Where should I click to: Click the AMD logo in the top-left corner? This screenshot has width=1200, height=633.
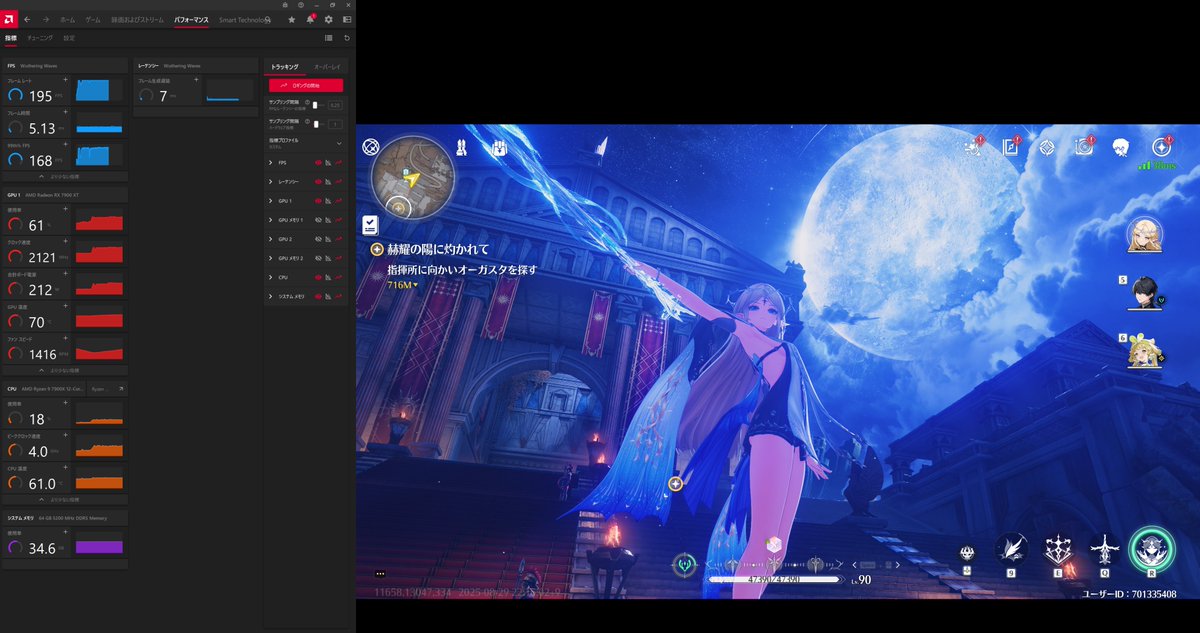(9, 19)
